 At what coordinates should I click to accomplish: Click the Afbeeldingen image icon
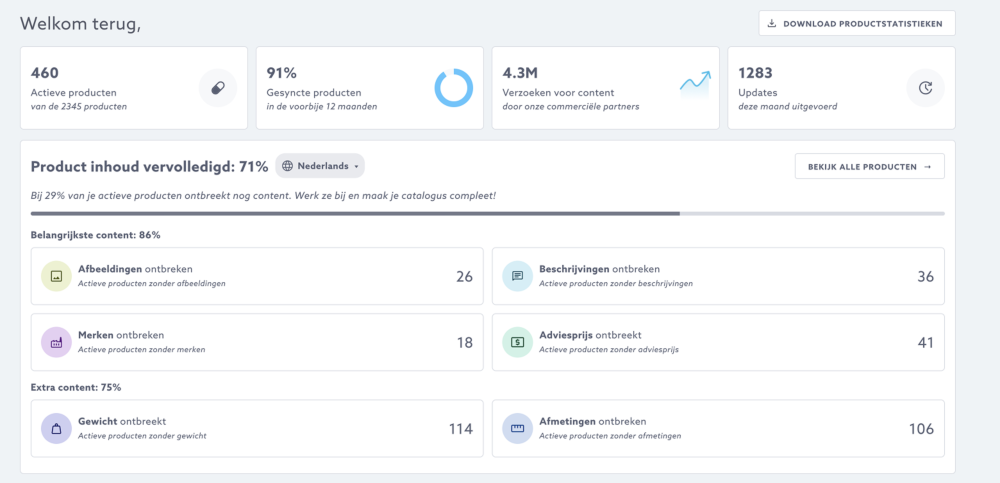[x=56, y=276]
